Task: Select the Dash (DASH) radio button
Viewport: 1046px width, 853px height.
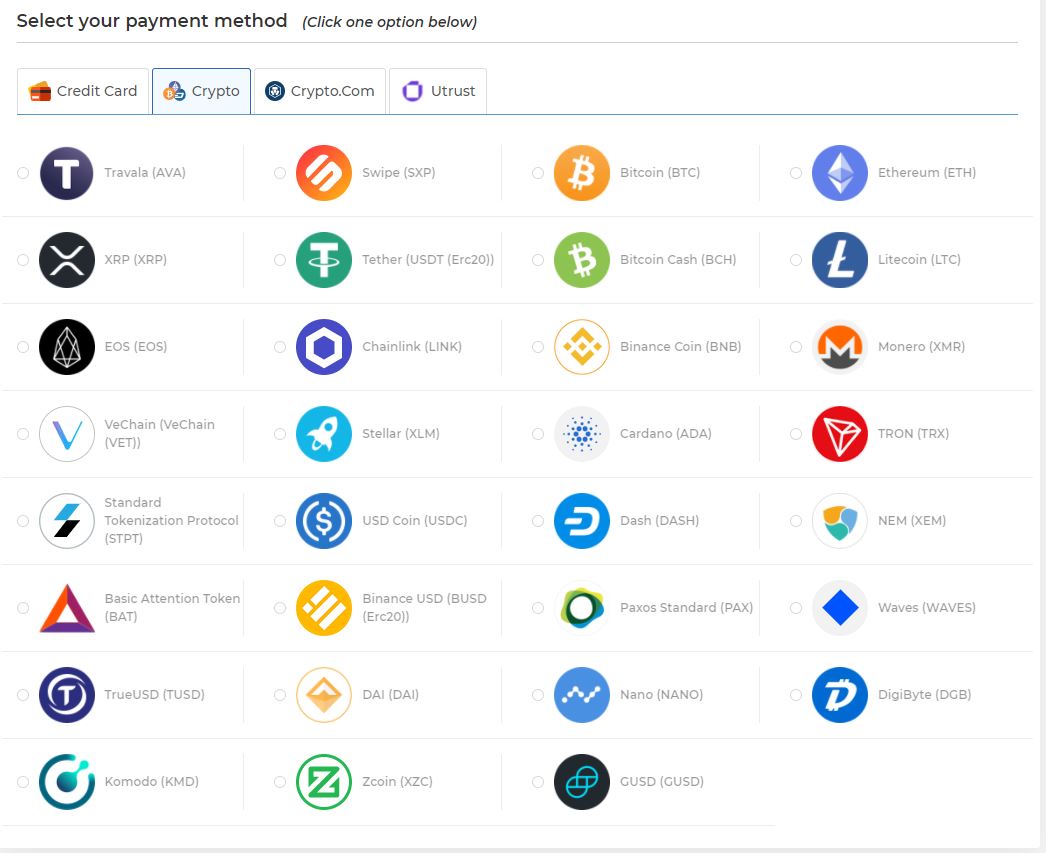Action: [538, 521]
